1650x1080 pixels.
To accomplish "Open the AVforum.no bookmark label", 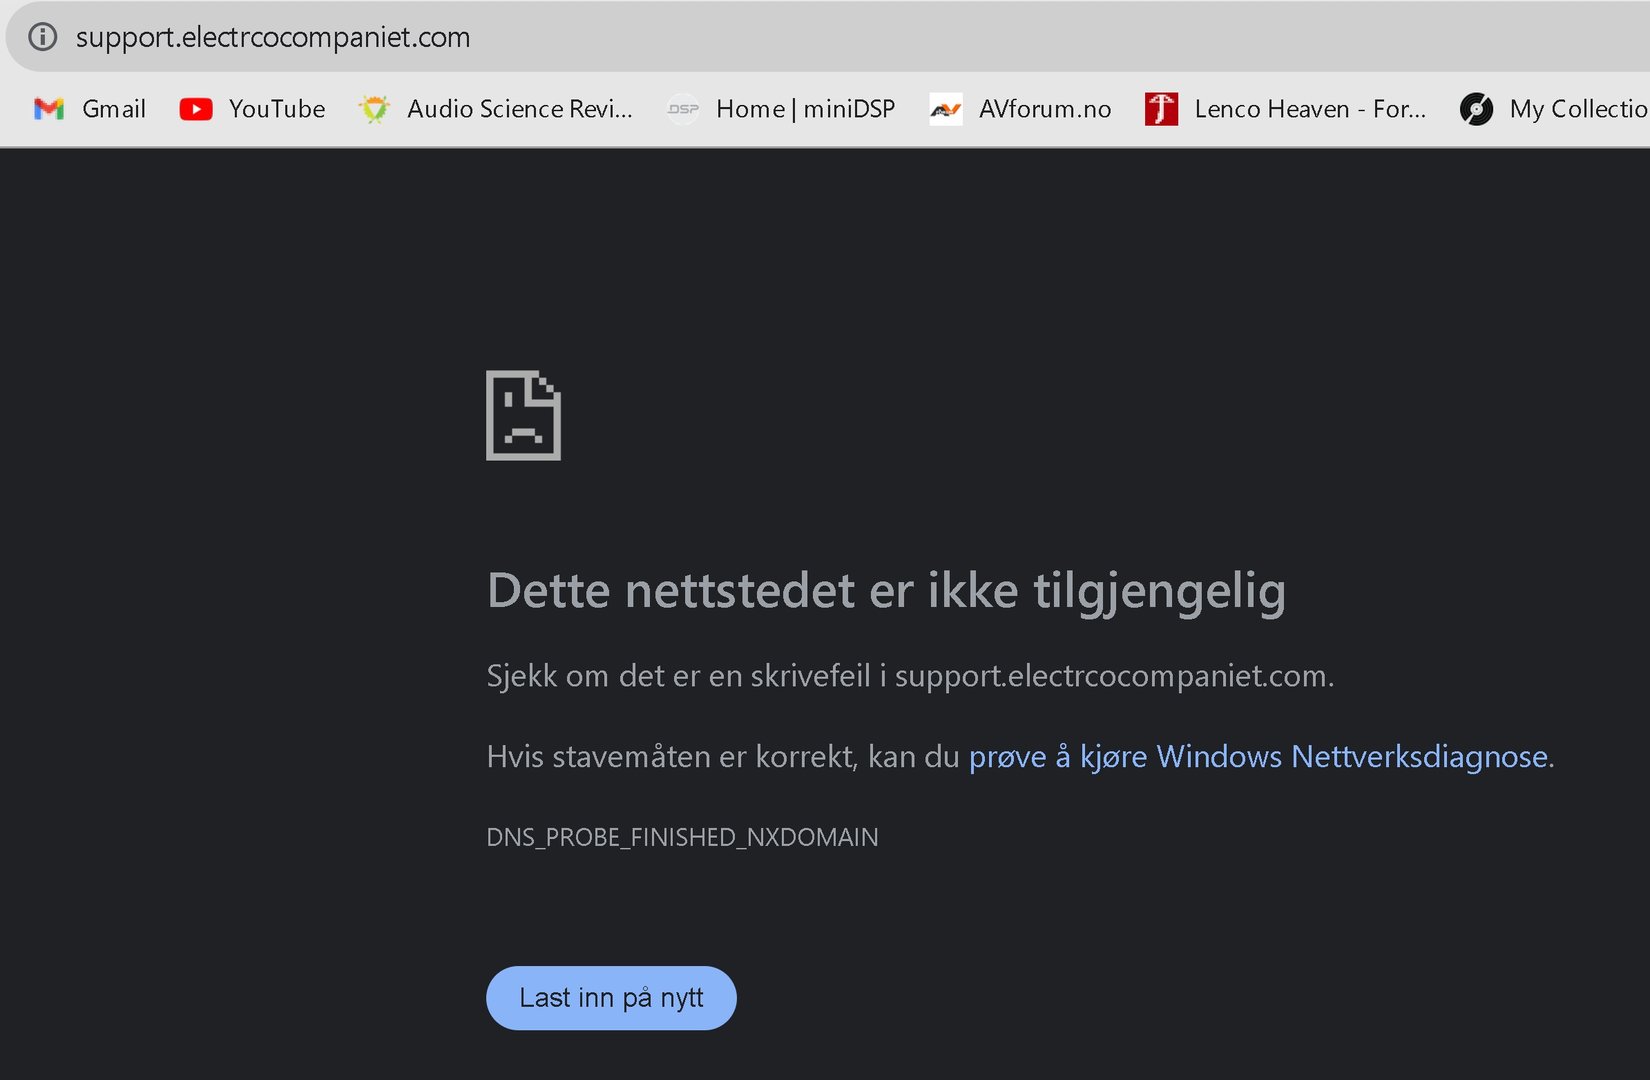I will click(1045, 109).
